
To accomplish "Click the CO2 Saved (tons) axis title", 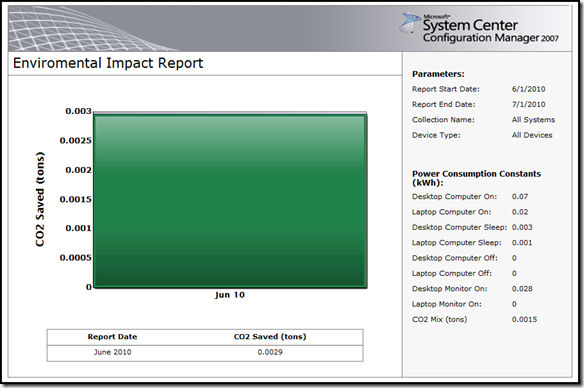I will coord(40,199).
